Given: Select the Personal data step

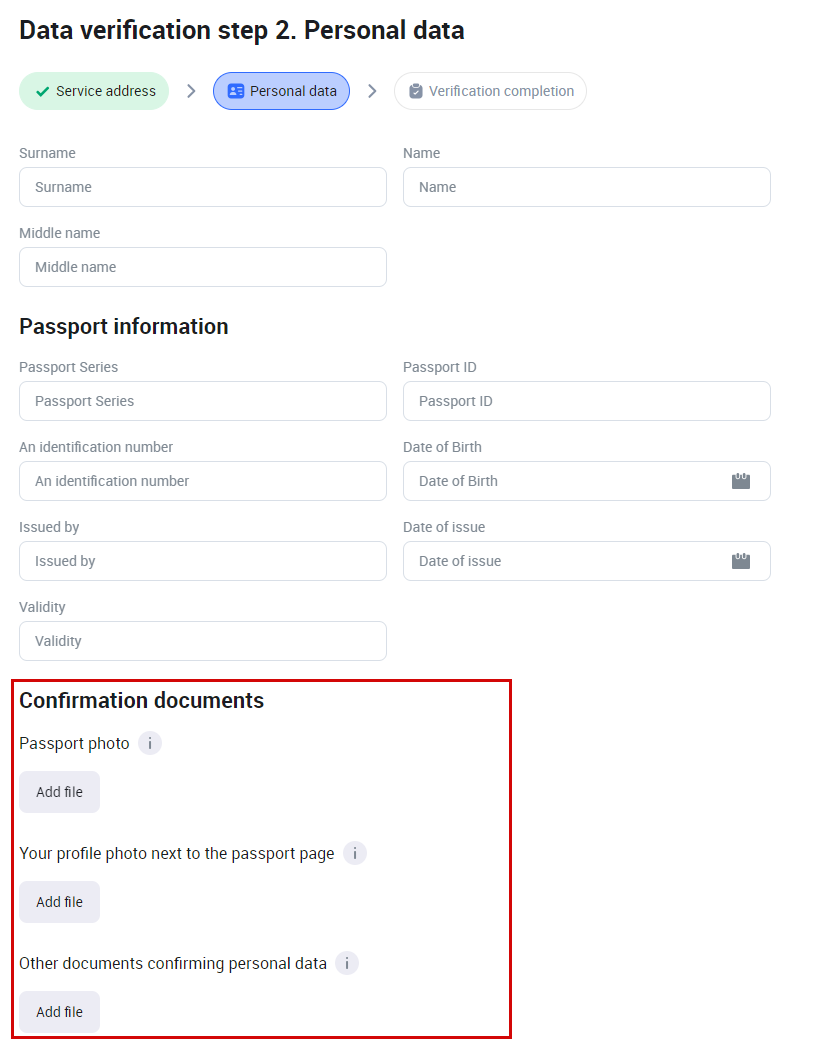Looking at the screenshot, I should coord(281,91).
